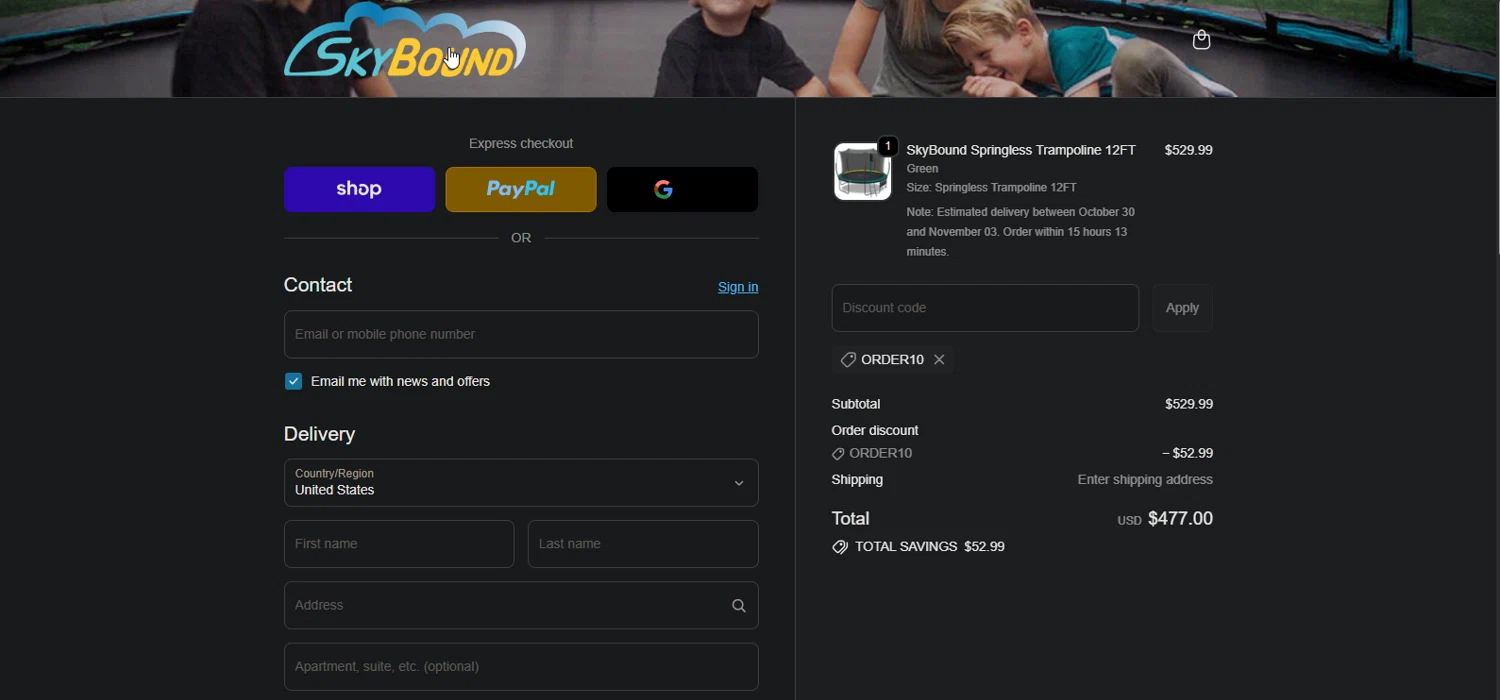Focus the First name field

[399, 544]
